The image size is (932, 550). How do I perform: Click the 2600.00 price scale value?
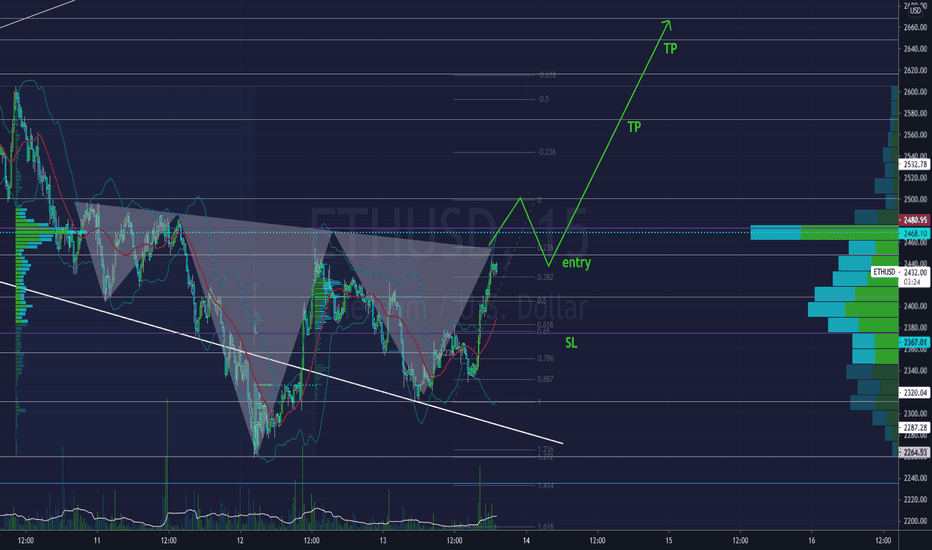pos(915,92)
